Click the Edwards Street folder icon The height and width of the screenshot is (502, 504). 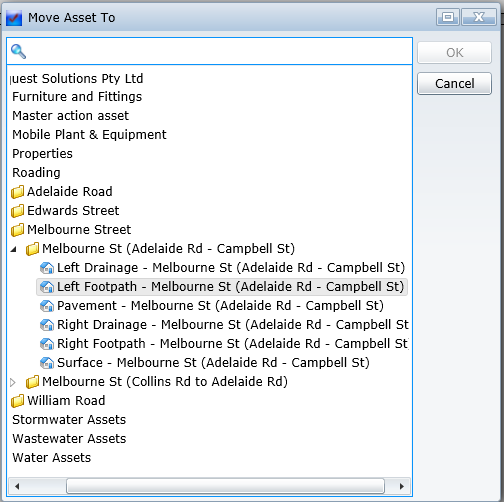[x=17, y=211]
